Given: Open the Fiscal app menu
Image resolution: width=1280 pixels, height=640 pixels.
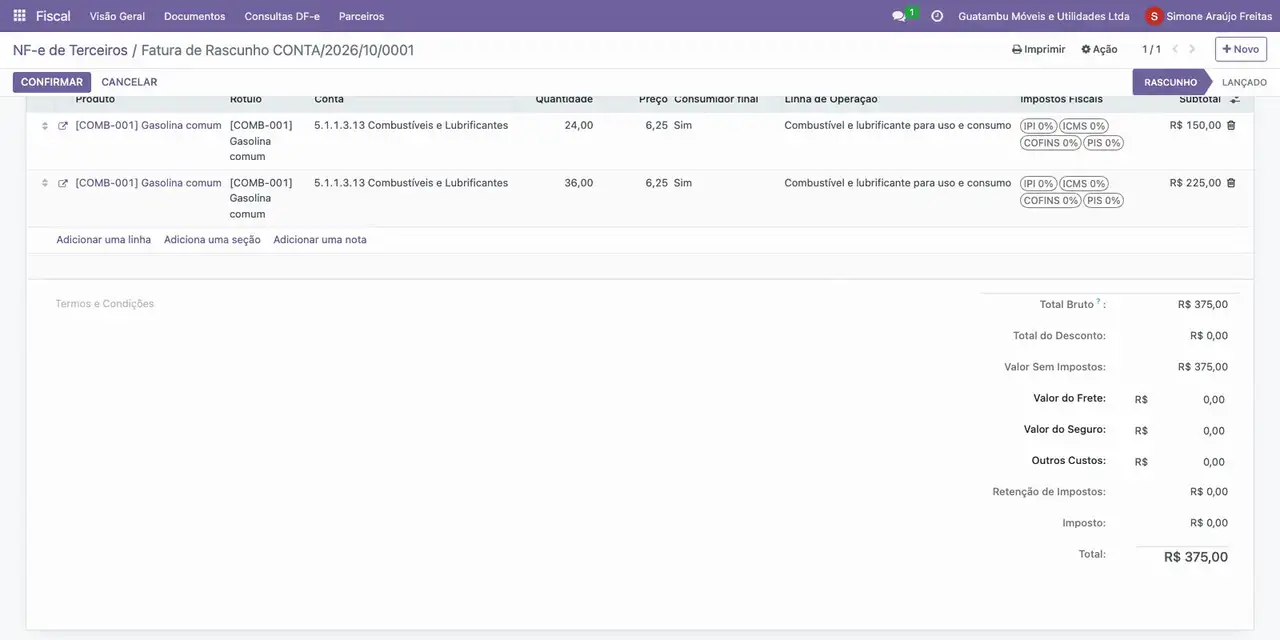Looking at the screenshot, I should [53, 16].
